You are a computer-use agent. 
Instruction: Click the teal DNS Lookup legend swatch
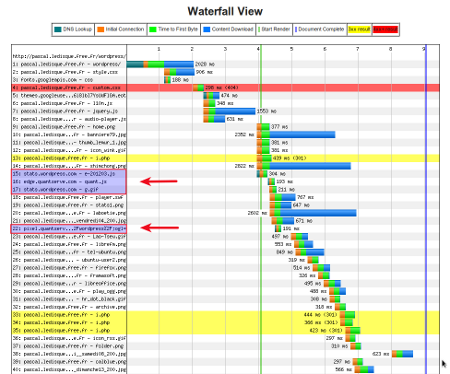[58, 29]
